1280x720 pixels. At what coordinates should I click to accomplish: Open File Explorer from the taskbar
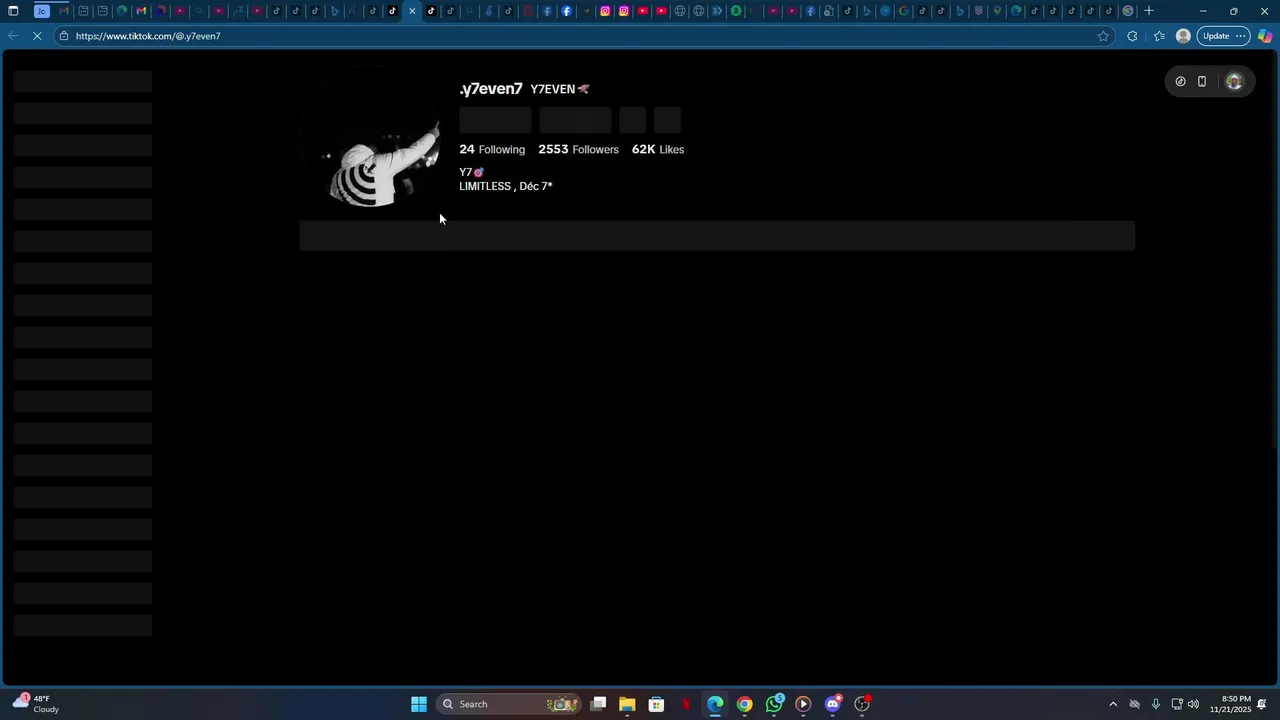point(627,704)
